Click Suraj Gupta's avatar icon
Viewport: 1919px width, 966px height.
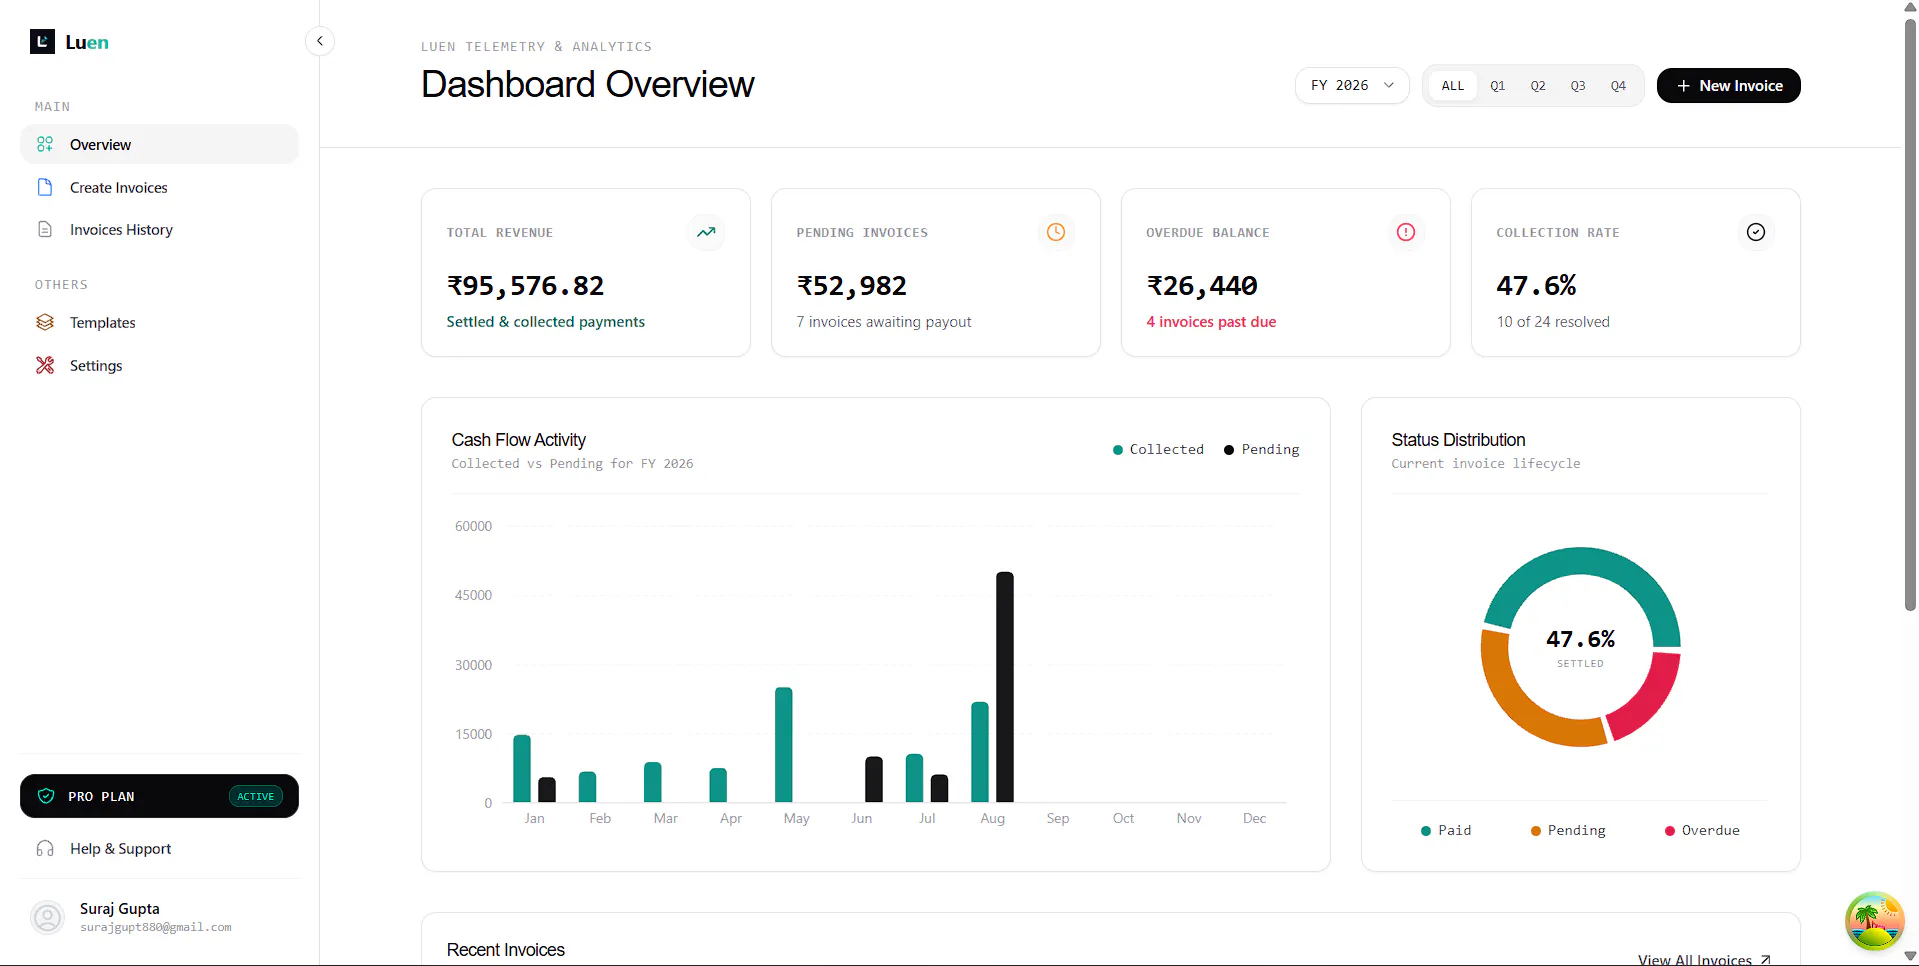pyautogui.click(x=47, y=917)
